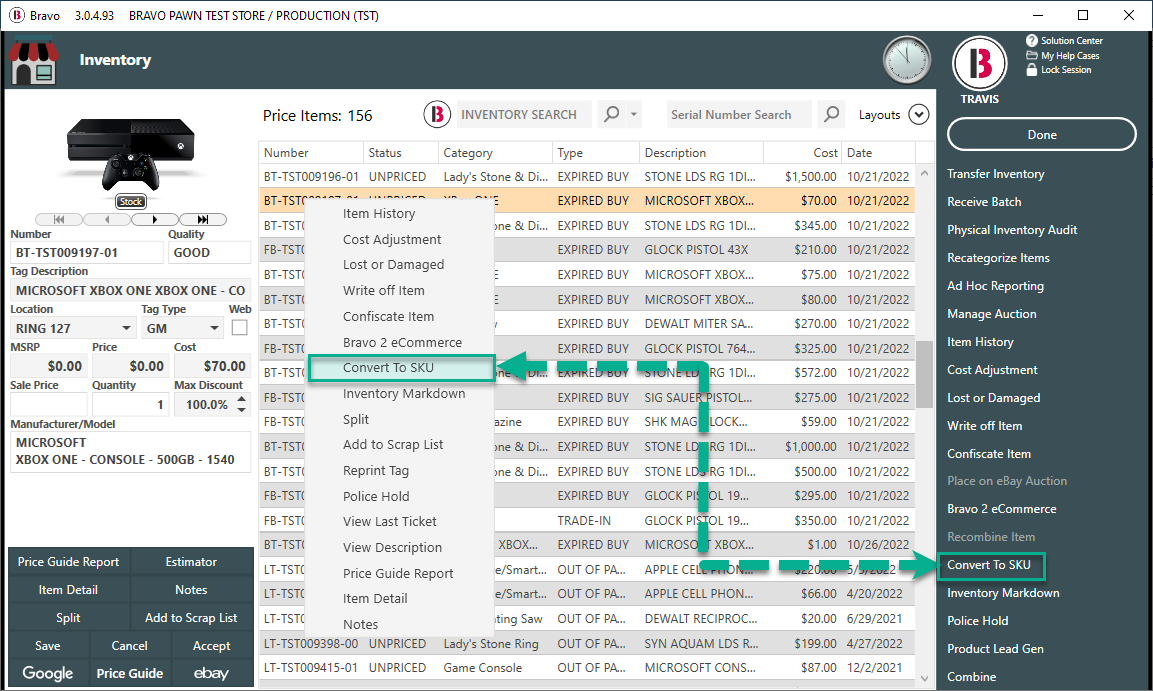The width and height of the screenshot is (1153, 691).
Task: Select View Last Ticket in context menu
Action: 390,522
